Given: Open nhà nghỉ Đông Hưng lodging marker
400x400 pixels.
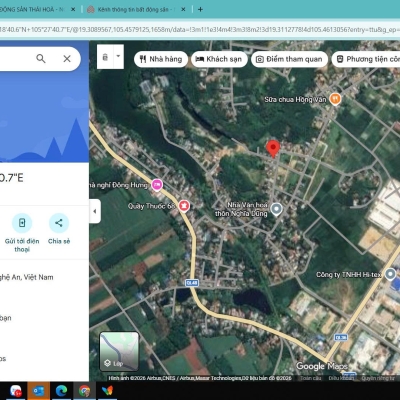Looking at the screenshot, I should click(x=157, y=185).
